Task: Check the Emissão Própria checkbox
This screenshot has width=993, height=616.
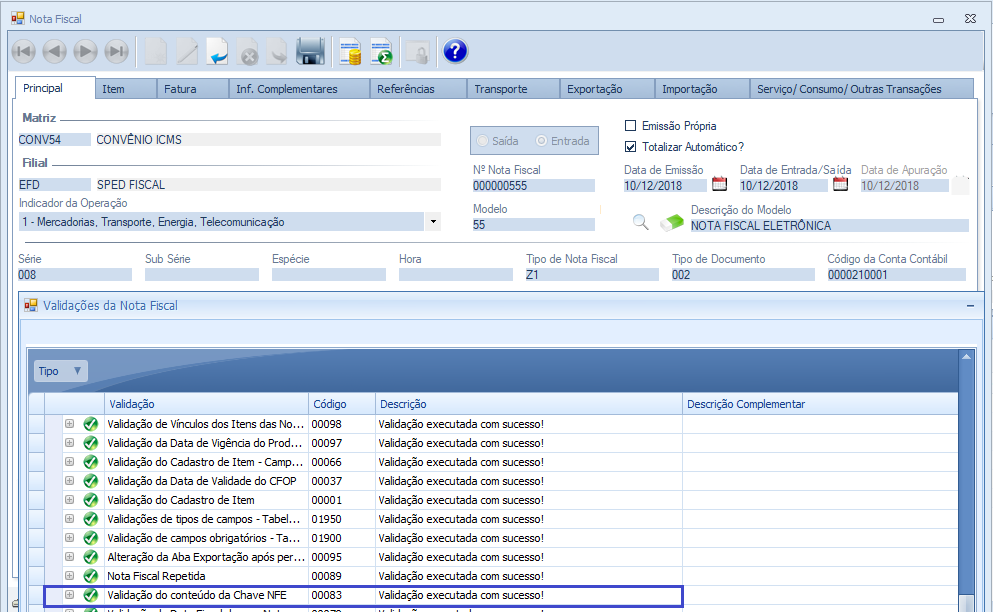Action: click(x=630, y=126)
